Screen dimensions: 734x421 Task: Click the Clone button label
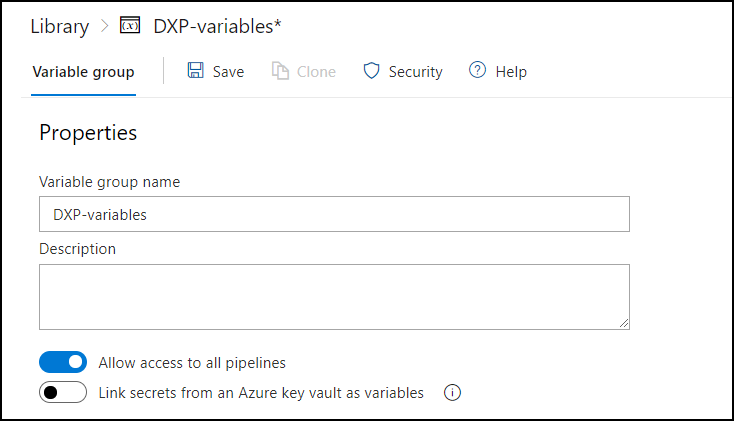pos(316,72)
